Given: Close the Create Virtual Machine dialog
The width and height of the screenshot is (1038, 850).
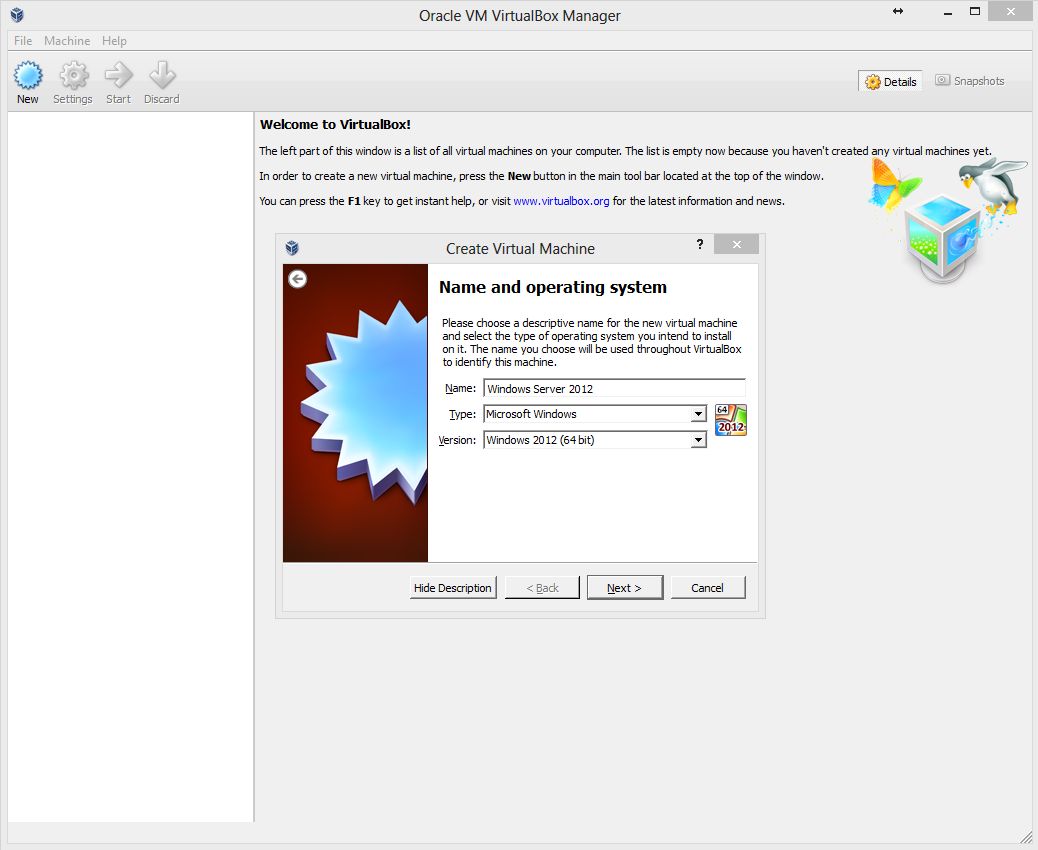Looking at the screenshot, I should pos(736,244).
